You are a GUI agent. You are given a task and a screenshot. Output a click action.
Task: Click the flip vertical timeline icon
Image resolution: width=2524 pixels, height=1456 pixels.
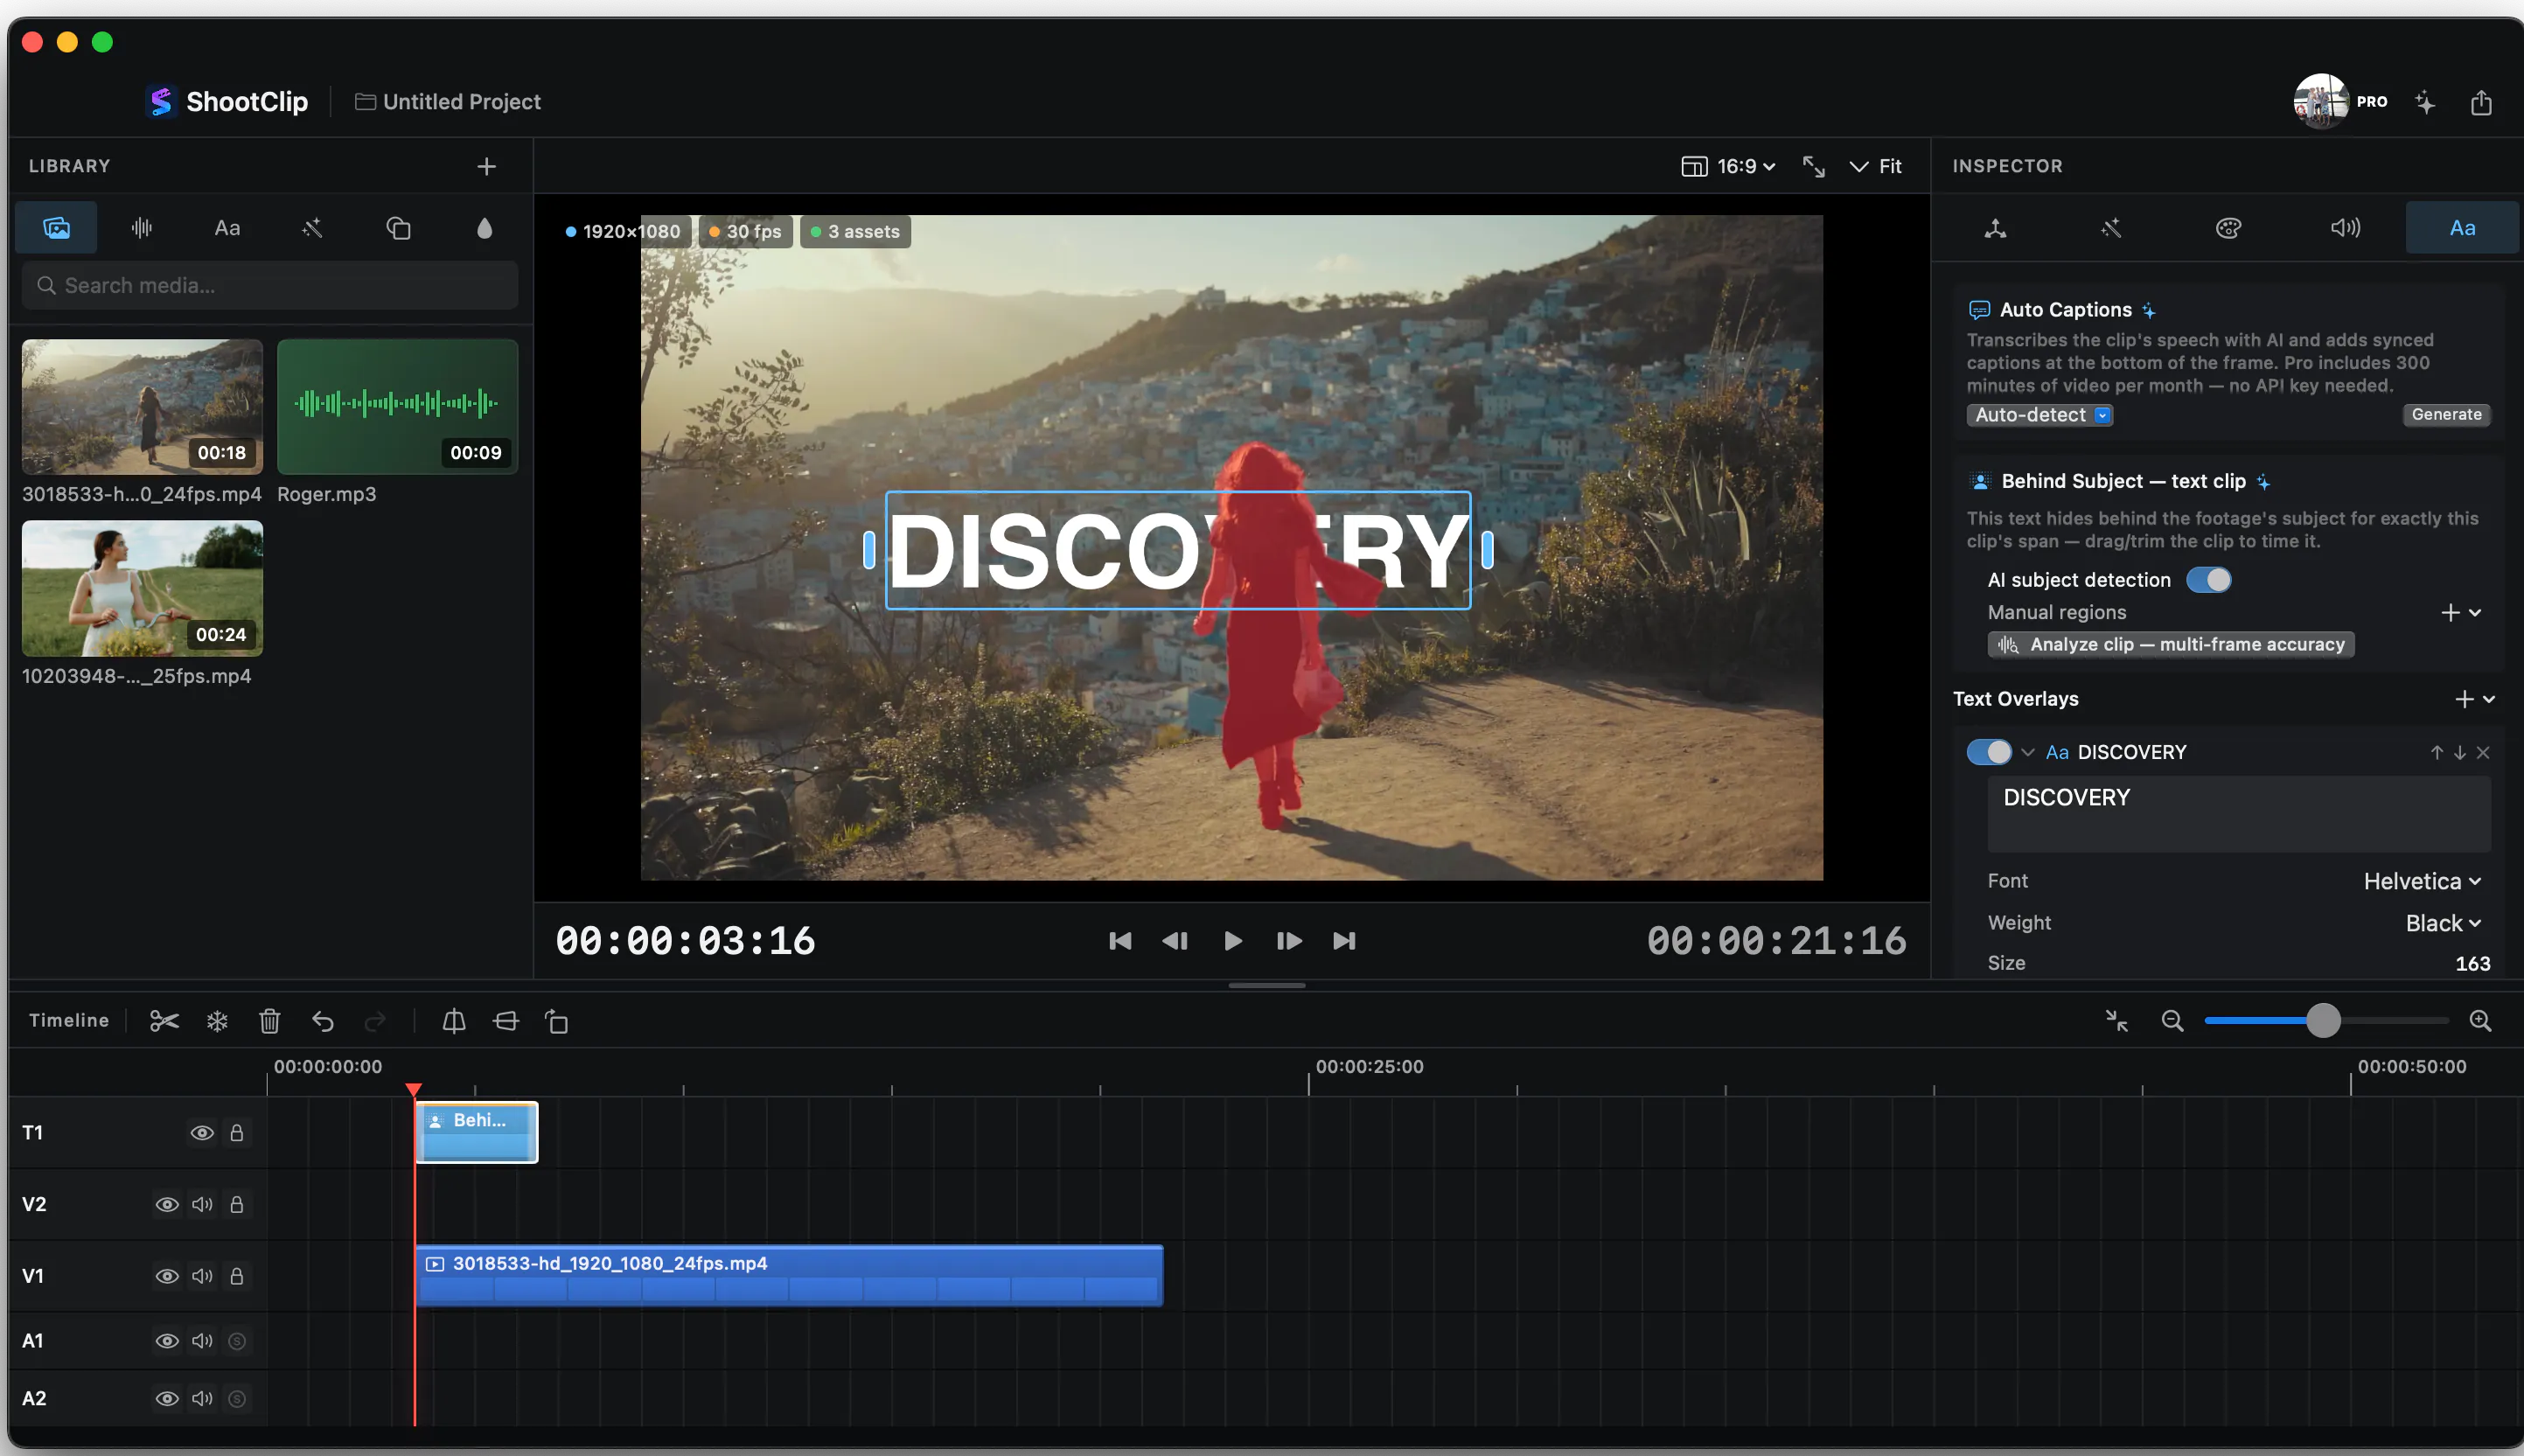[x=506, y=1021]
